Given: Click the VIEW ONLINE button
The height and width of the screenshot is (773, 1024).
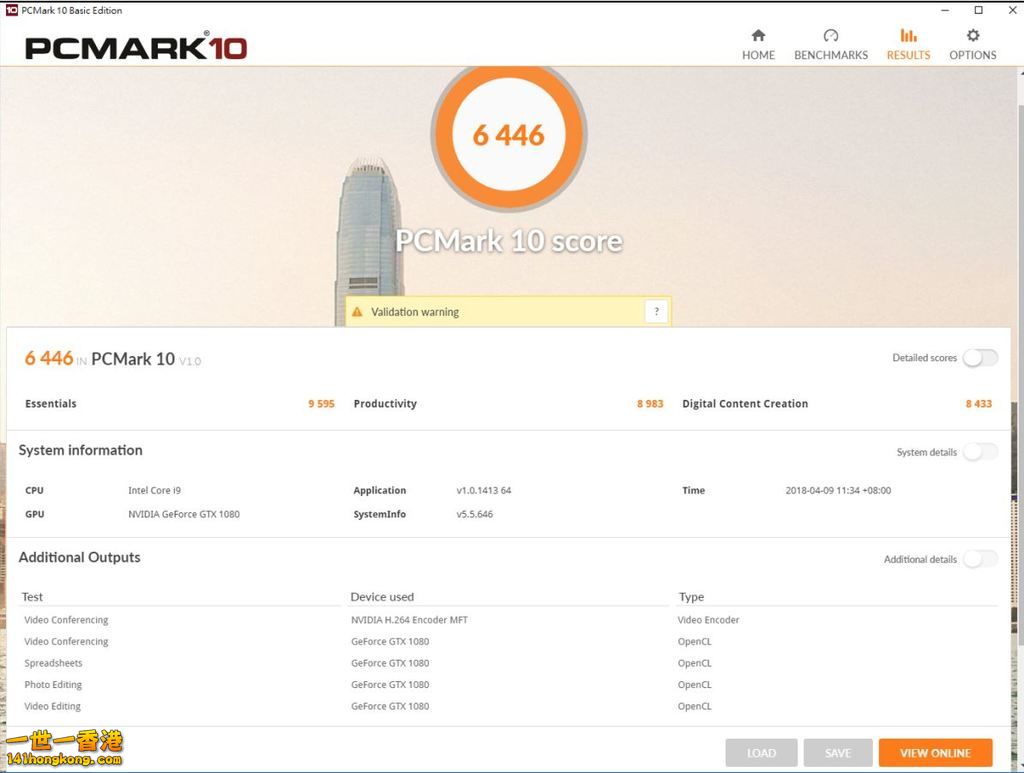Looking at the screenshot, I should [935, 753].
